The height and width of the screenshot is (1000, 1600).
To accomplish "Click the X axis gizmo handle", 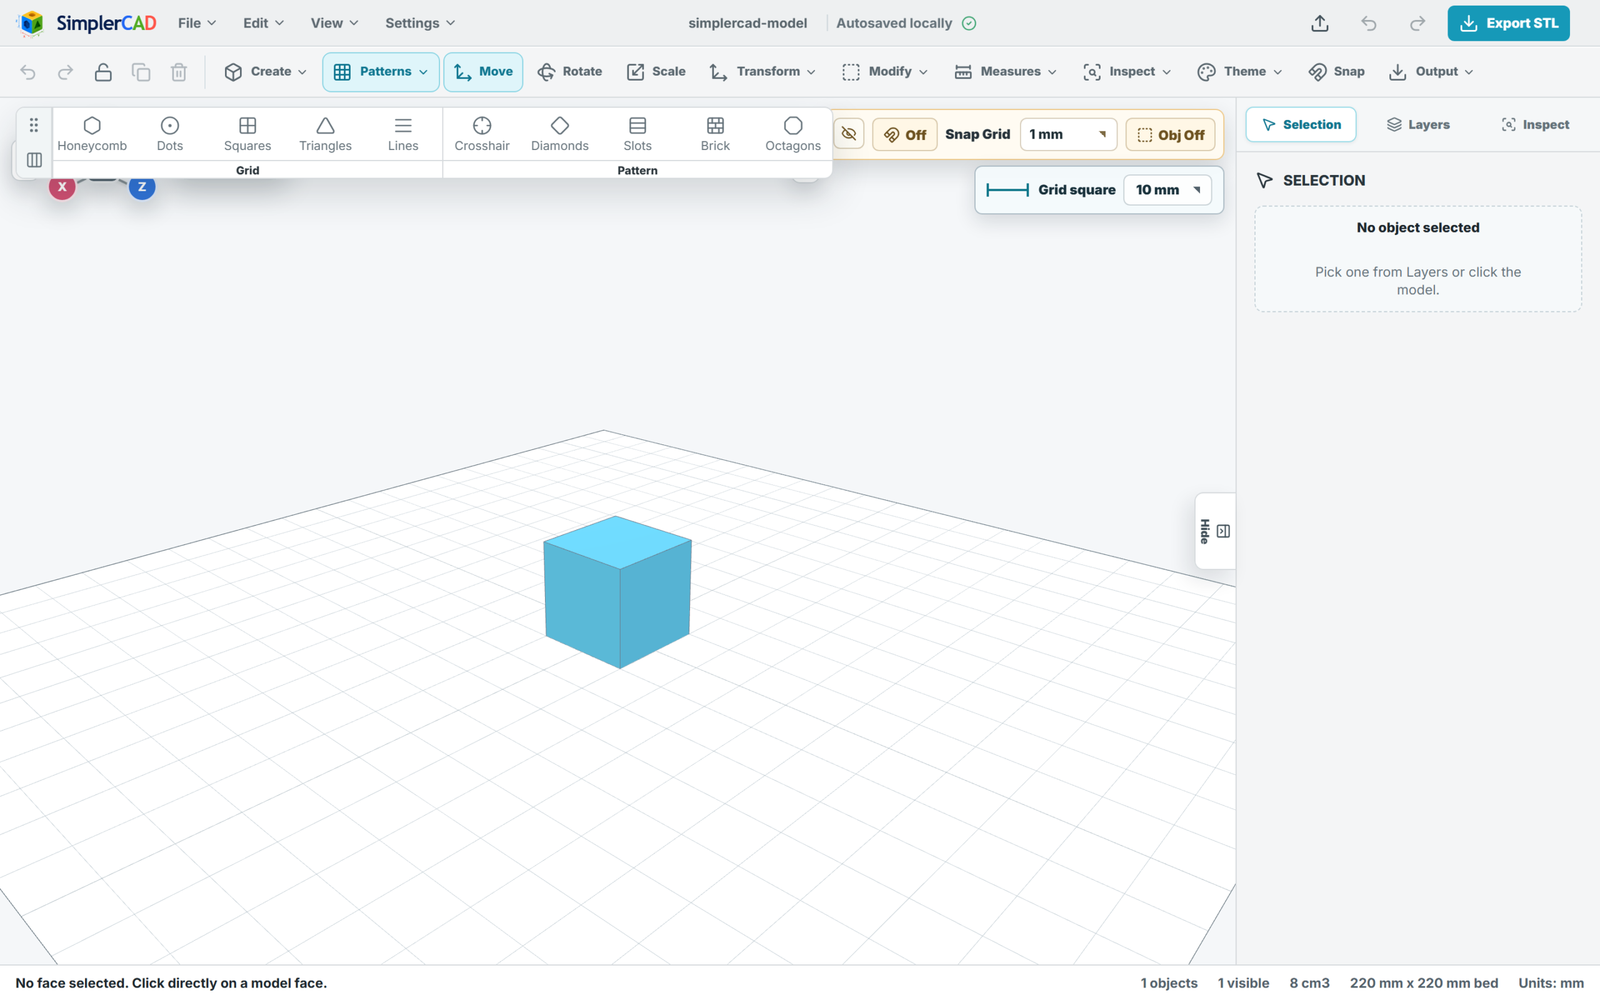I will (x=62, y=187).
